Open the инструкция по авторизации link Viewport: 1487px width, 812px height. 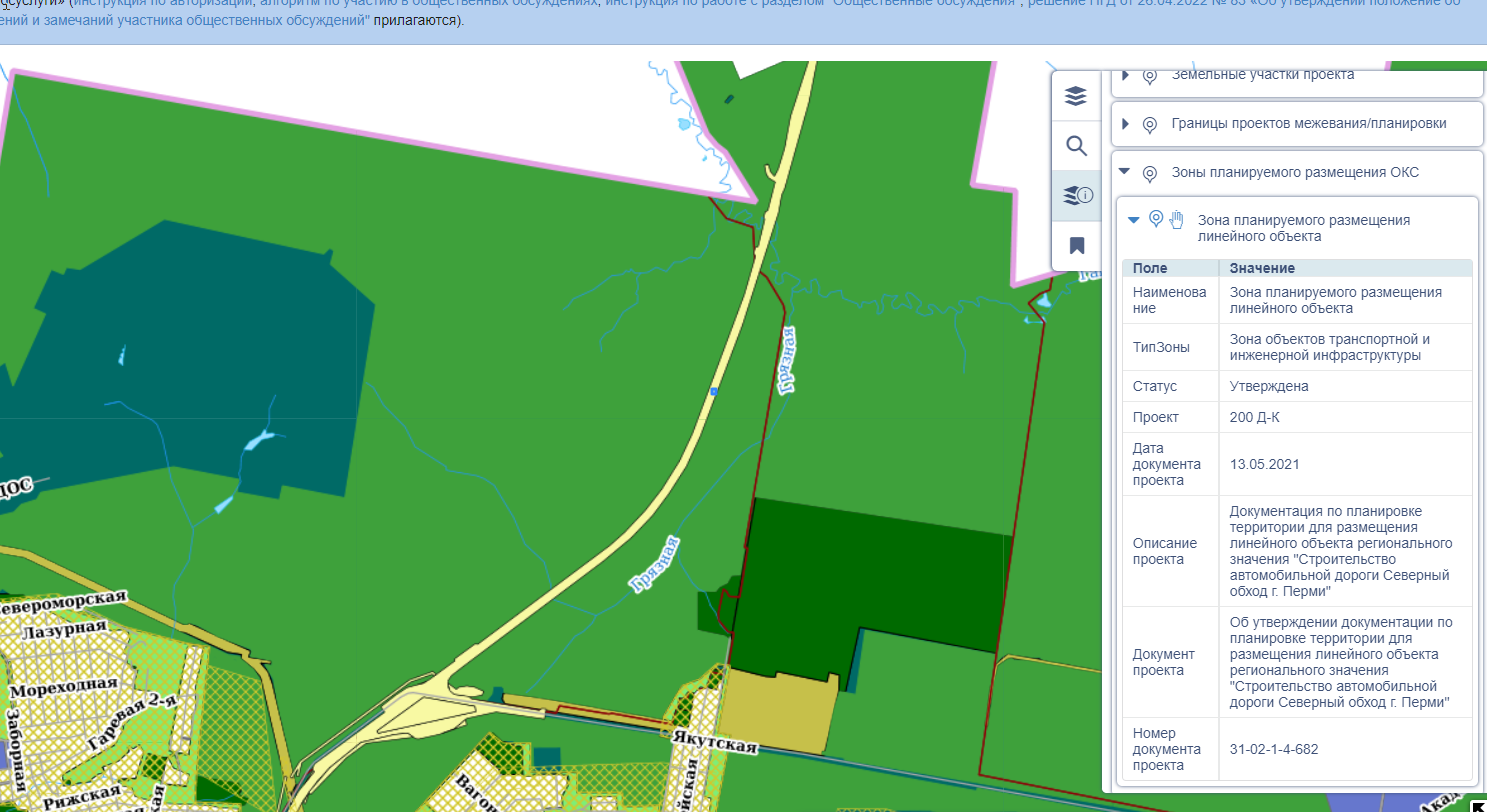163,4
